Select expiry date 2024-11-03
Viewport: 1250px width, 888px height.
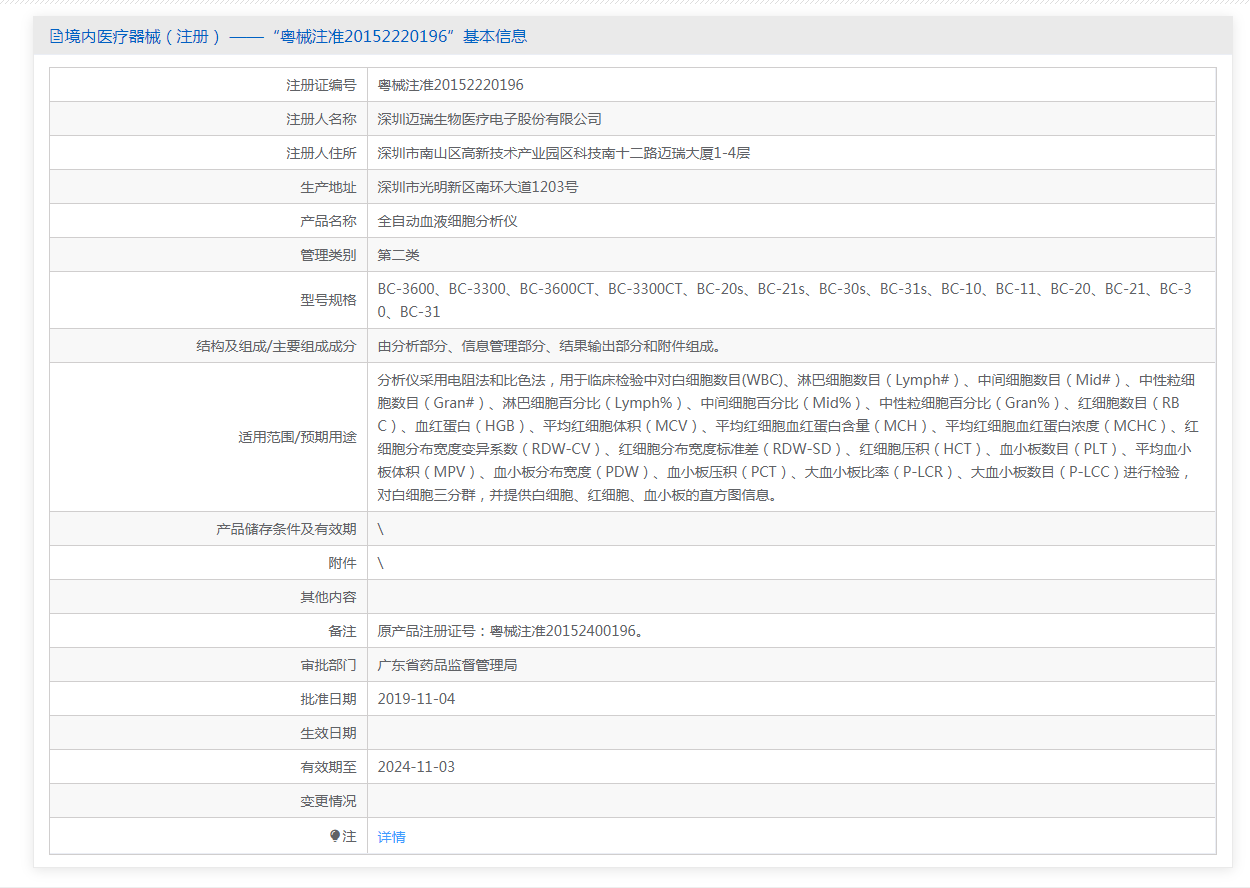click(416, 767)
